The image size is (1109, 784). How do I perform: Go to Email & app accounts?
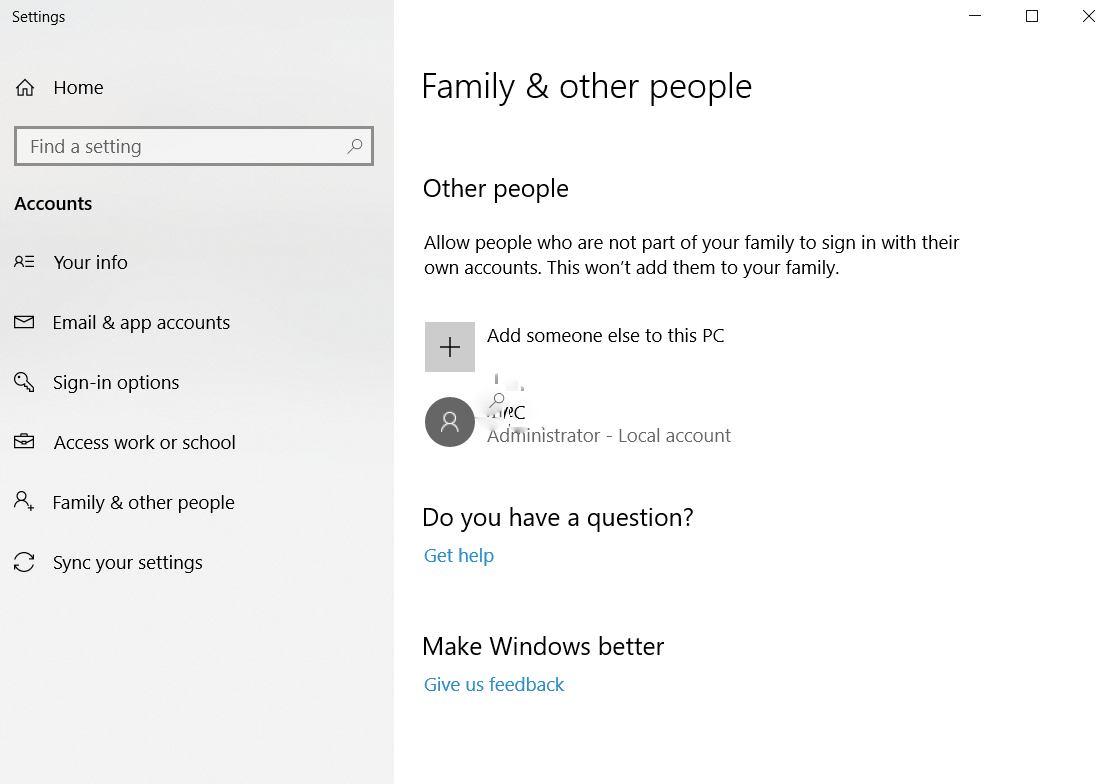(141, 323)
